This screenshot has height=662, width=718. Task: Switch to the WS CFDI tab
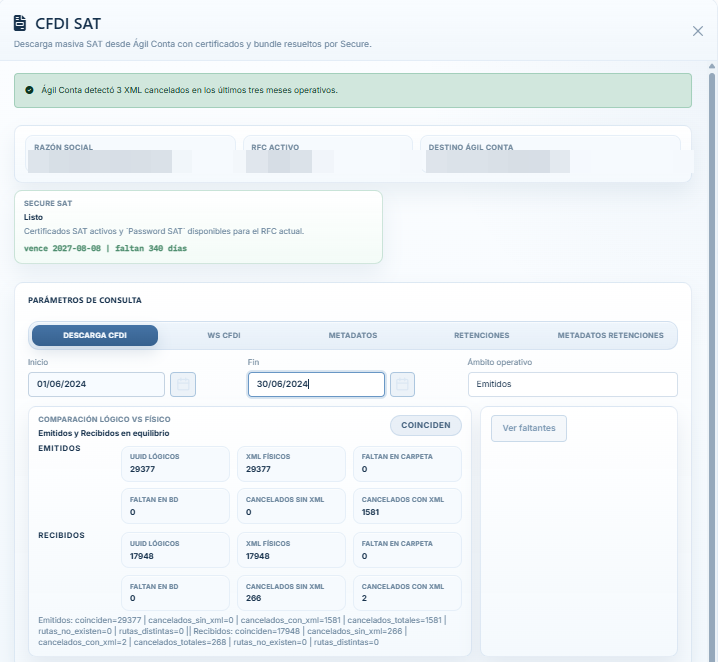tap(223, 335)
